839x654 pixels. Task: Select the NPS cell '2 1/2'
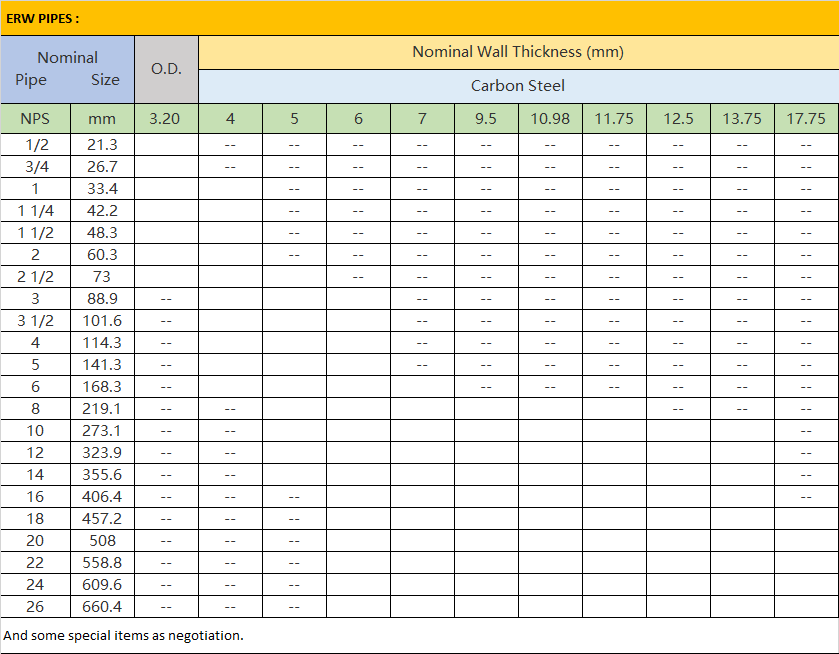point(35,276)
